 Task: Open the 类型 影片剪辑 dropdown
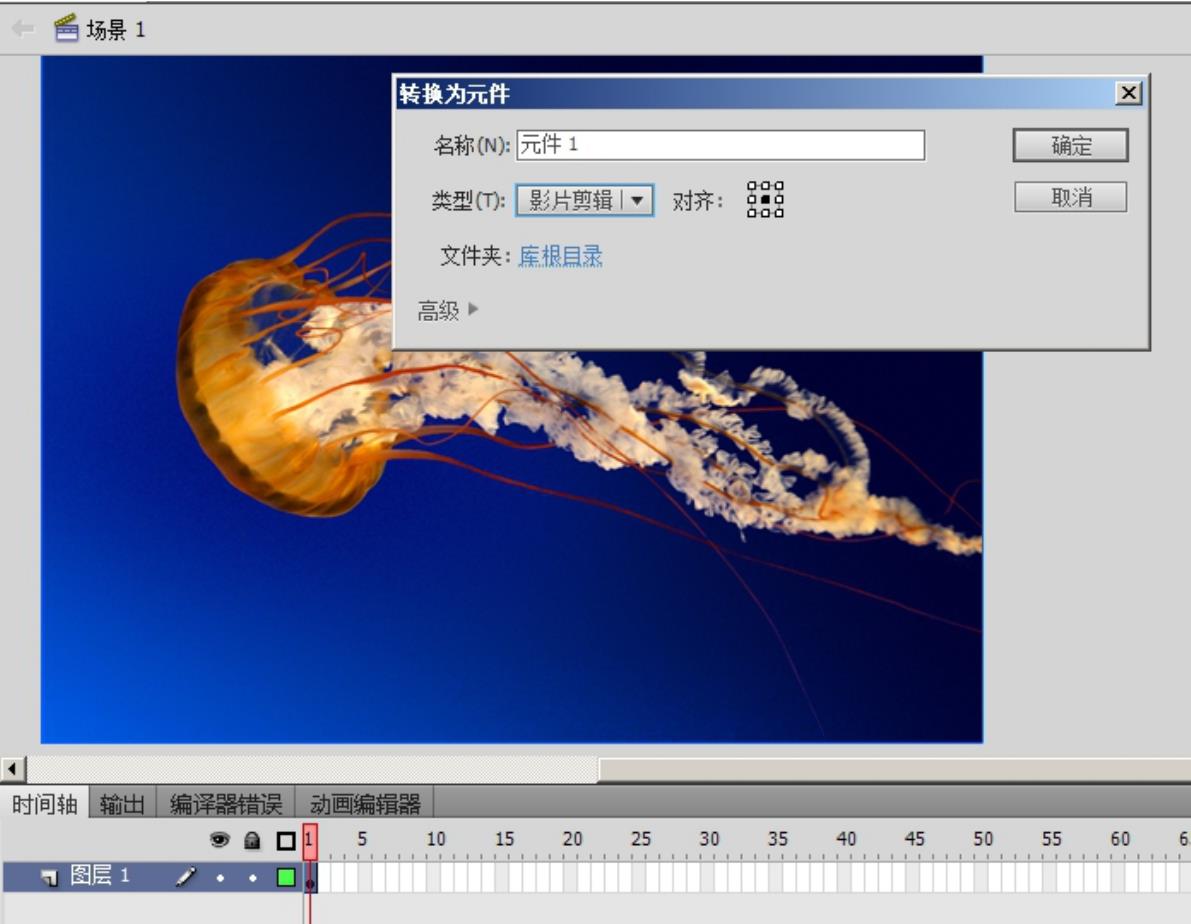pyautogui.click(x=585, y=200)
